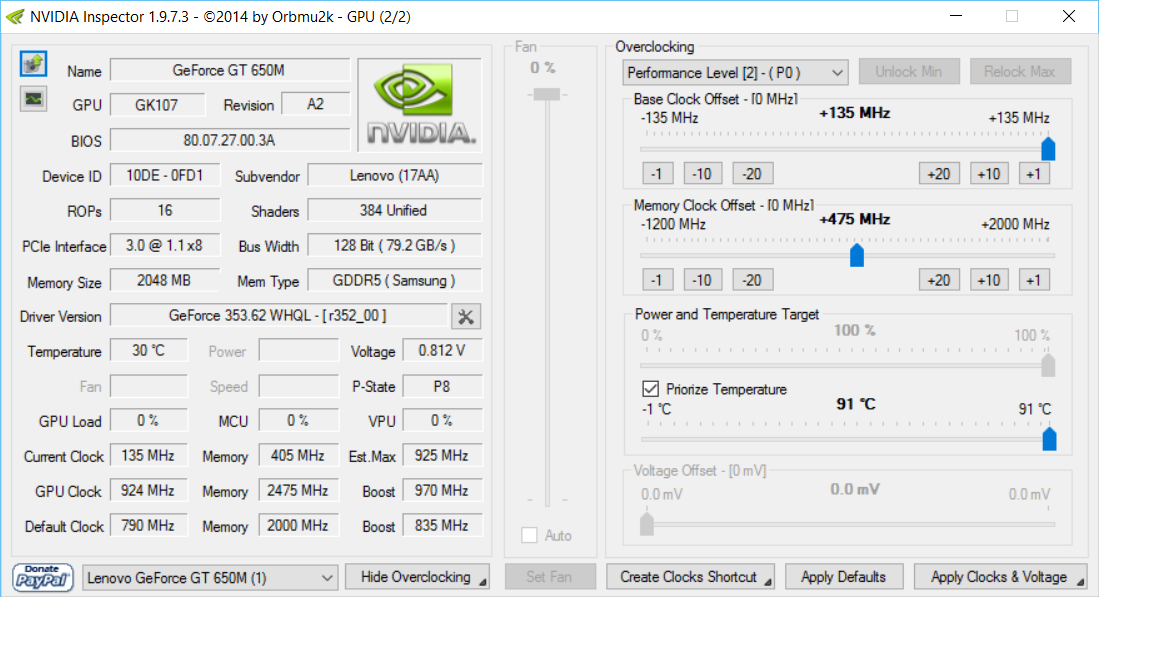
Task: Click the Hide Overclocking button
Action: (x=416, y=577)
